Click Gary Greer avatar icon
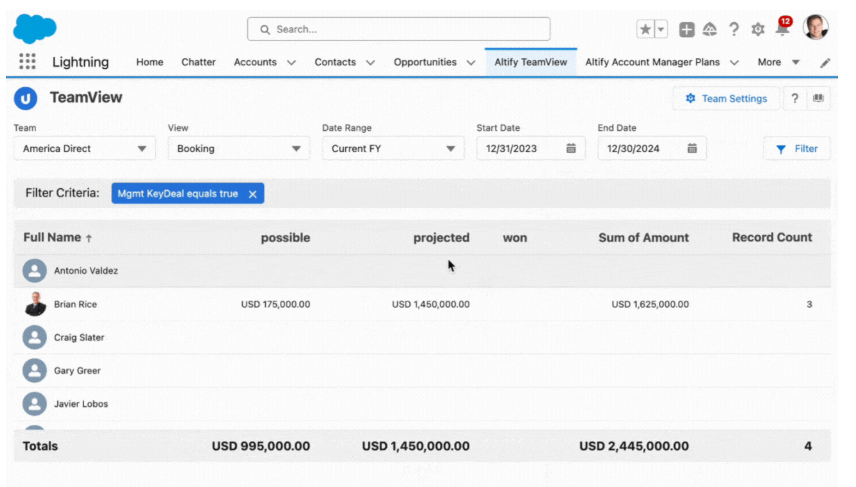The image size is (856, 487). [x=34, y=371]
